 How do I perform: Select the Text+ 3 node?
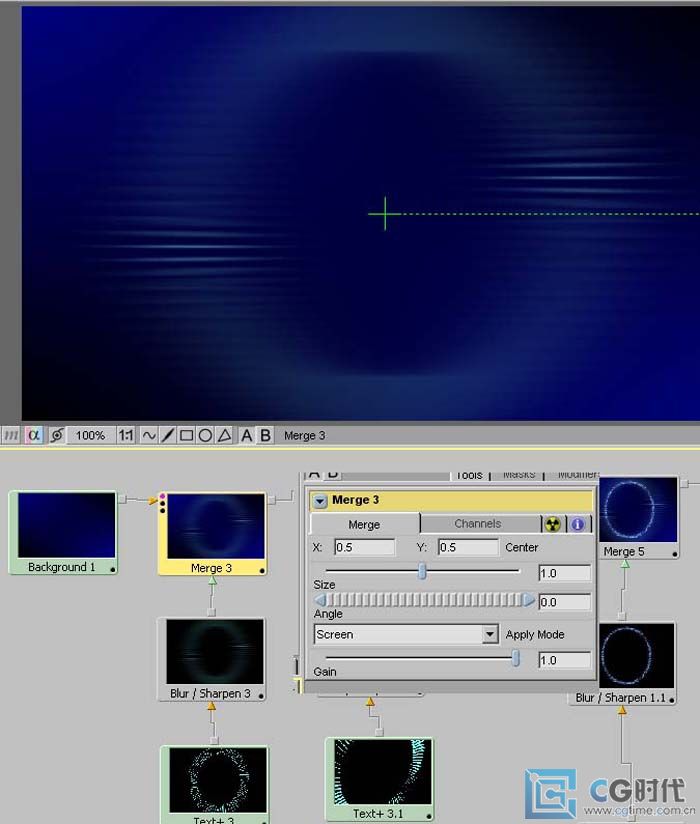tap(214, 785)
